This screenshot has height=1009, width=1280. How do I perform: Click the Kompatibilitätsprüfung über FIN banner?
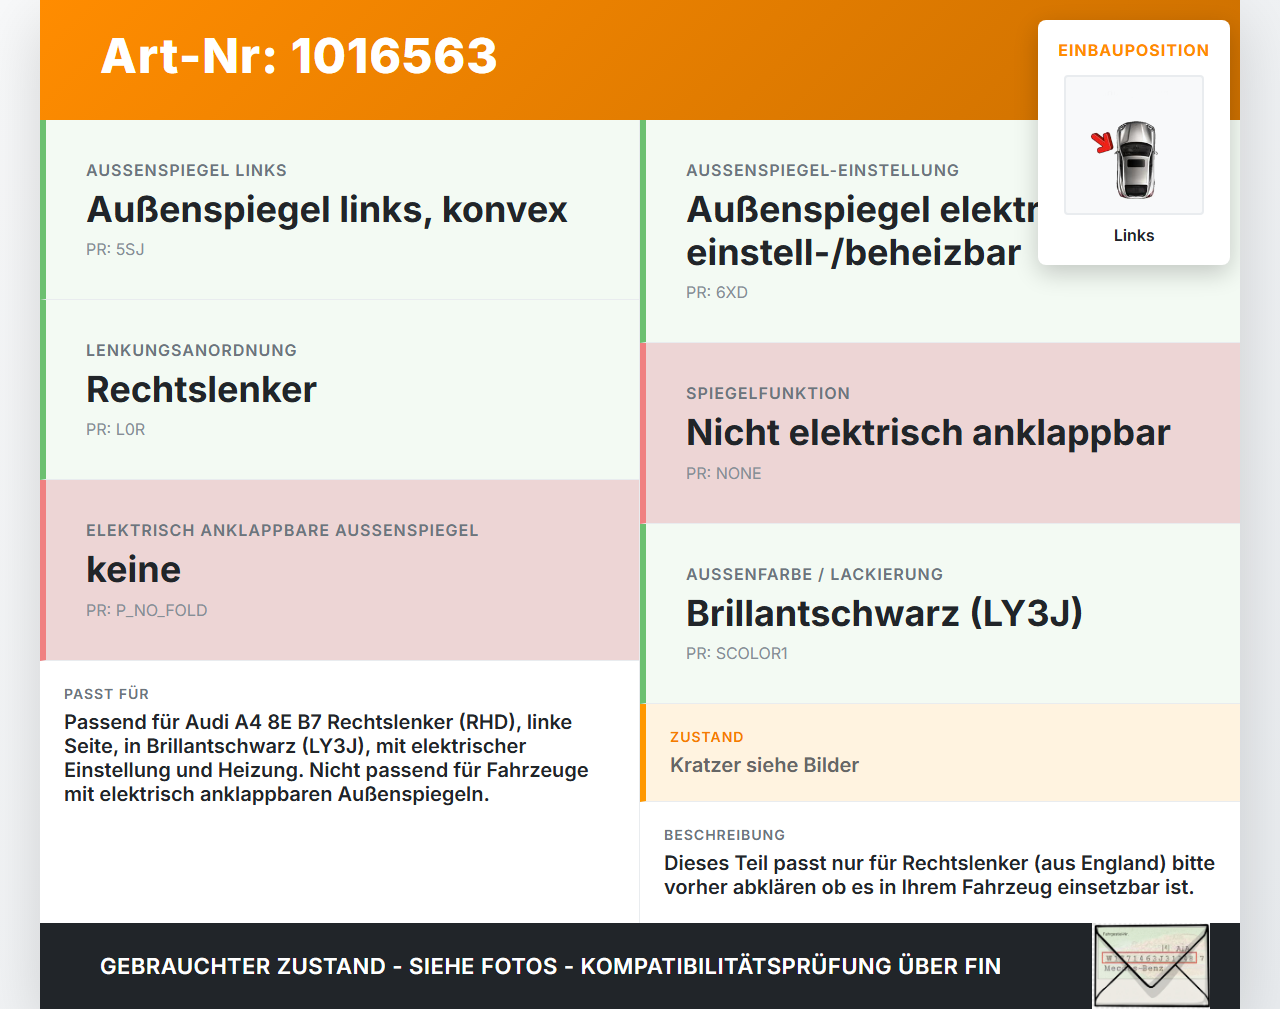[x=550, y=966]
